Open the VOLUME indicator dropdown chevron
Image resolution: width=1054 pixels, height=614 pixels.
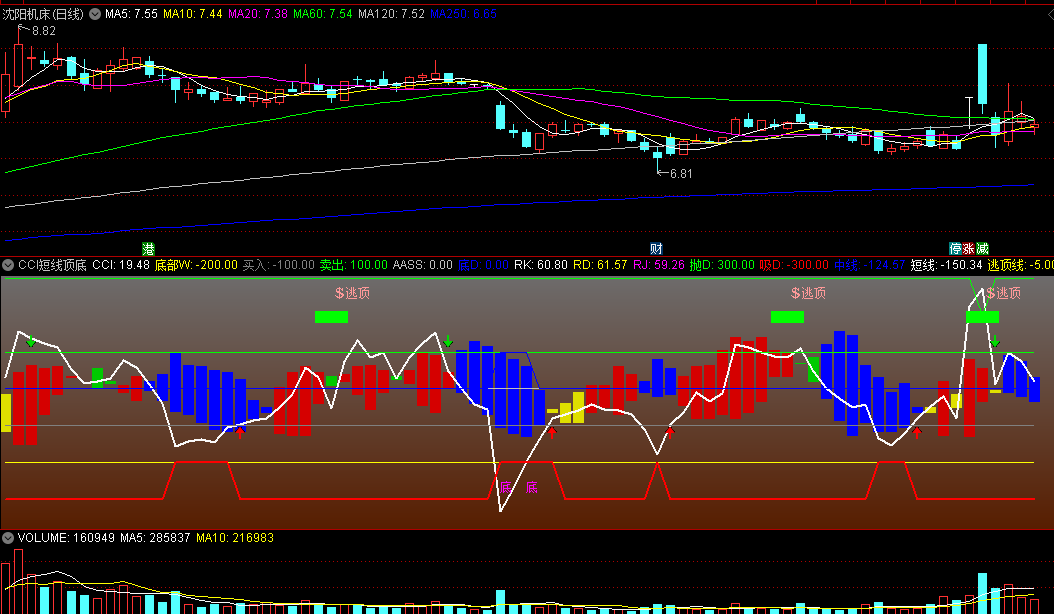[8, 538]
